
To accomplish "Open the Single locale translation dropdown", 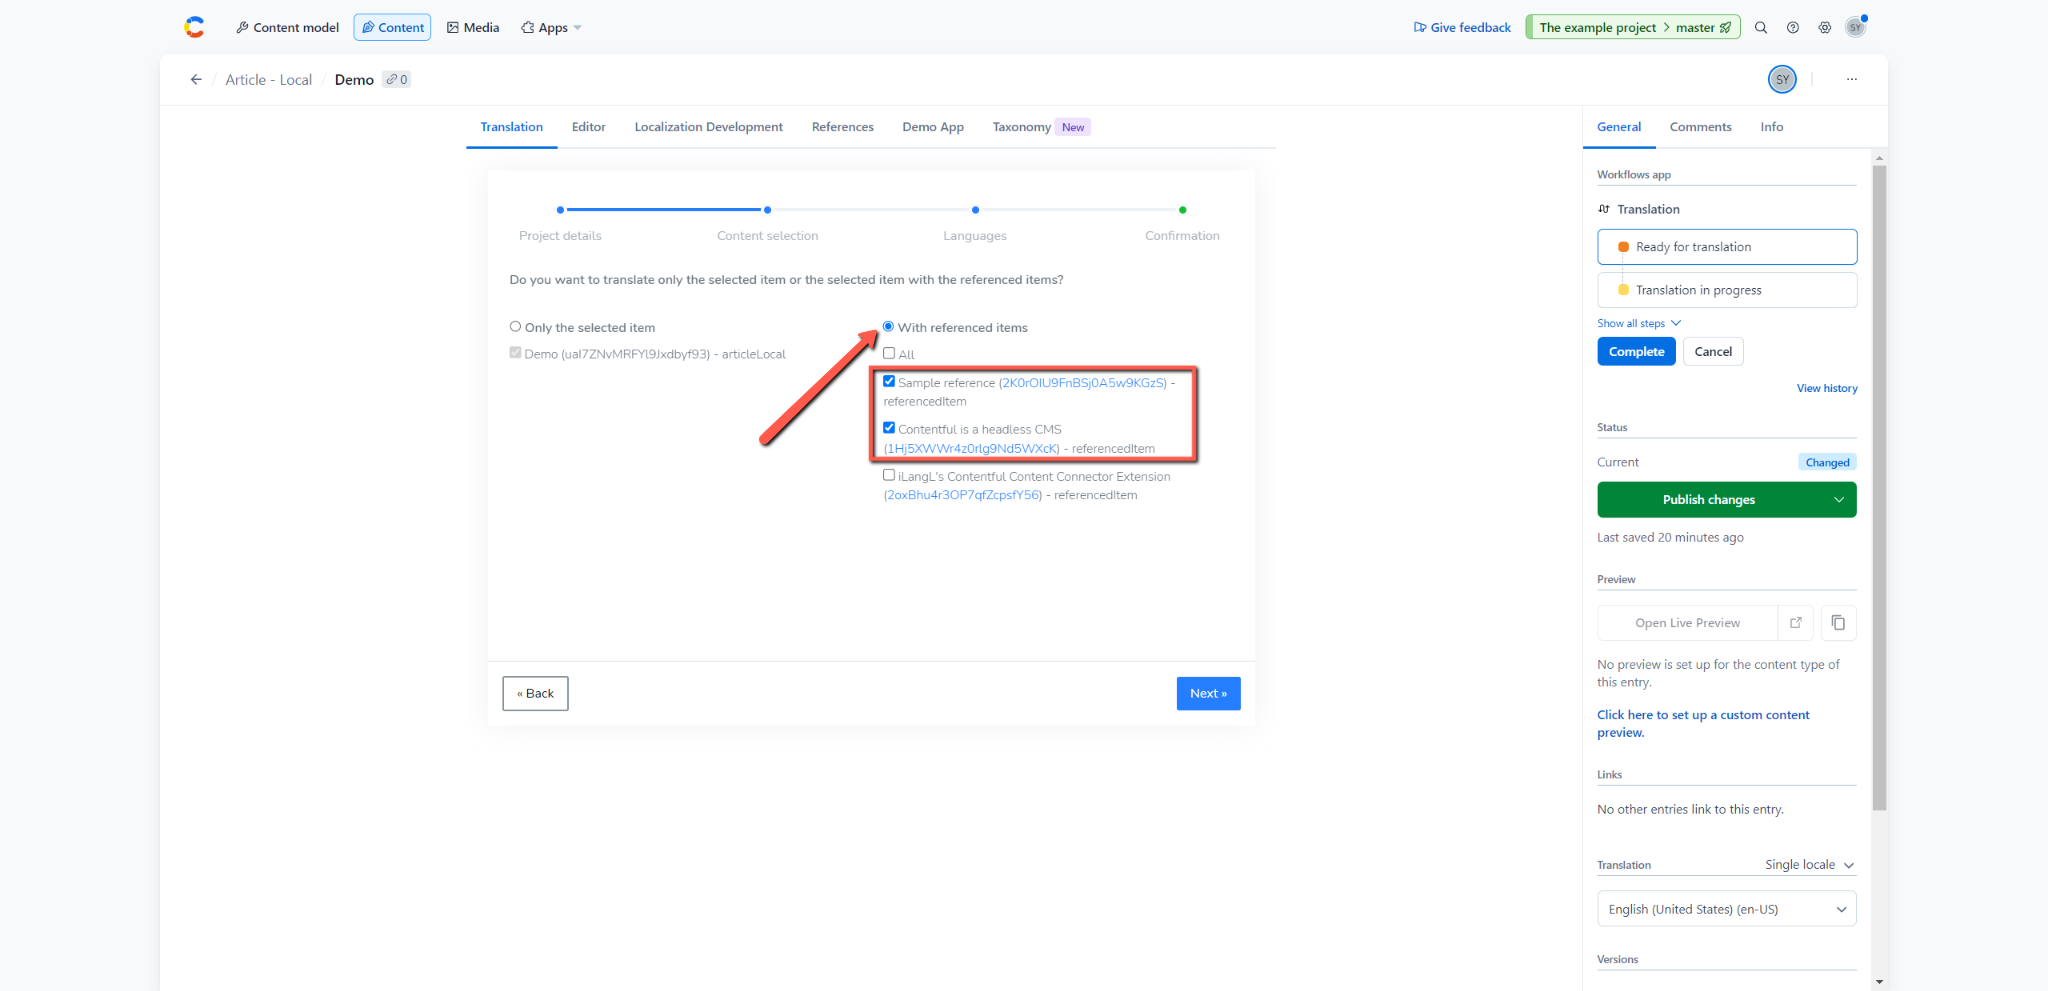I will coord(1809,865).
